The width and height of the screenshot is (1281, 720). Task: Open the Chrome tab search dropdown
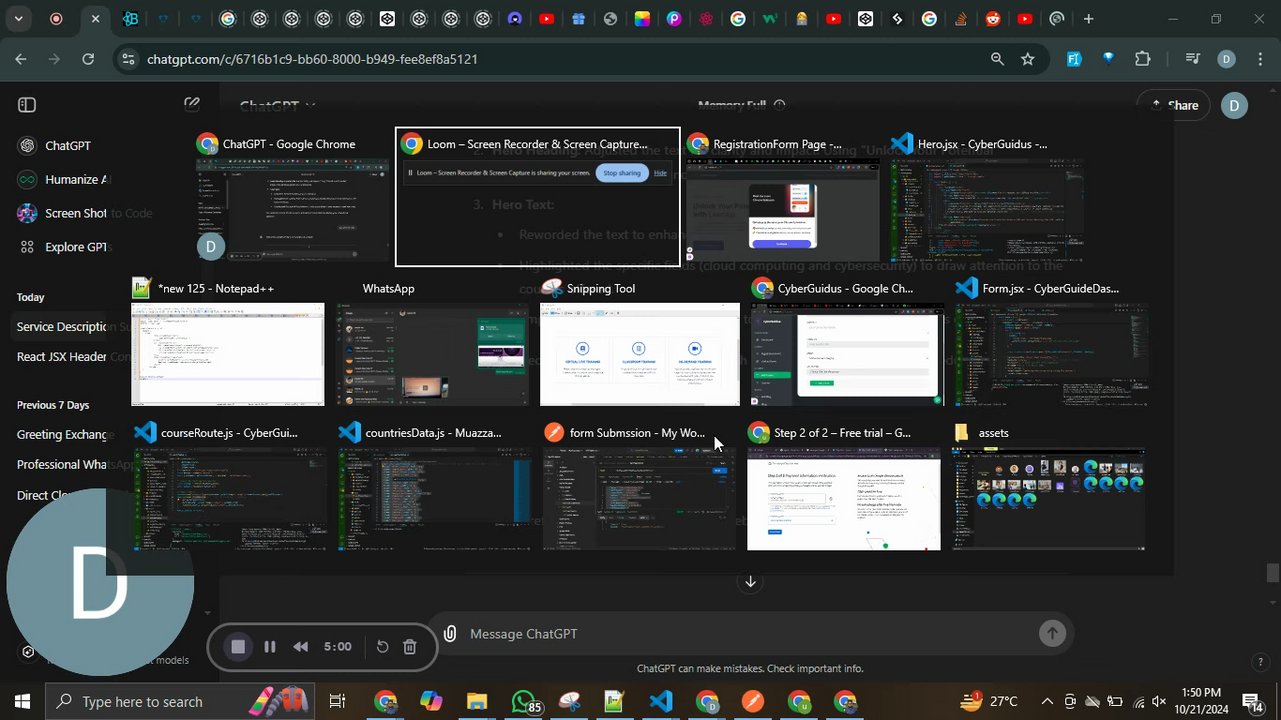[x=19, y=19]
